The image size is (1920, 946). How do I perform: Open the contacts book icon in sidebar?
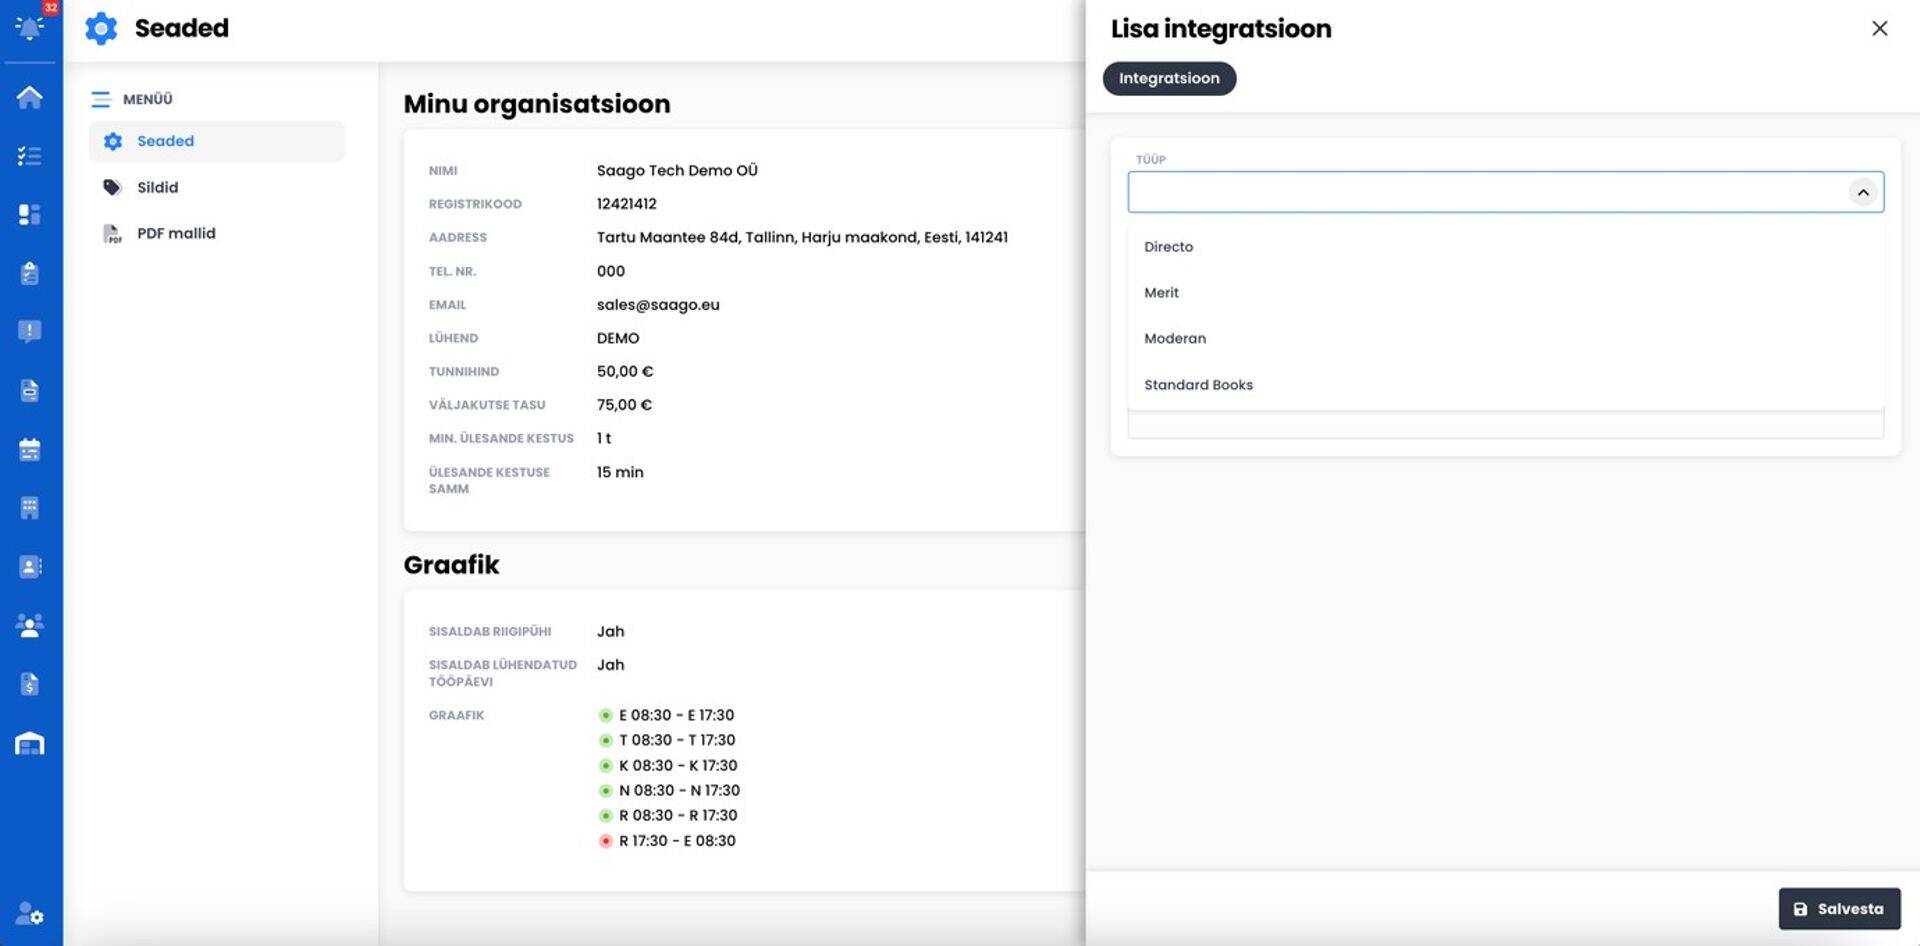pyautogui.click(x=30, y=567)
